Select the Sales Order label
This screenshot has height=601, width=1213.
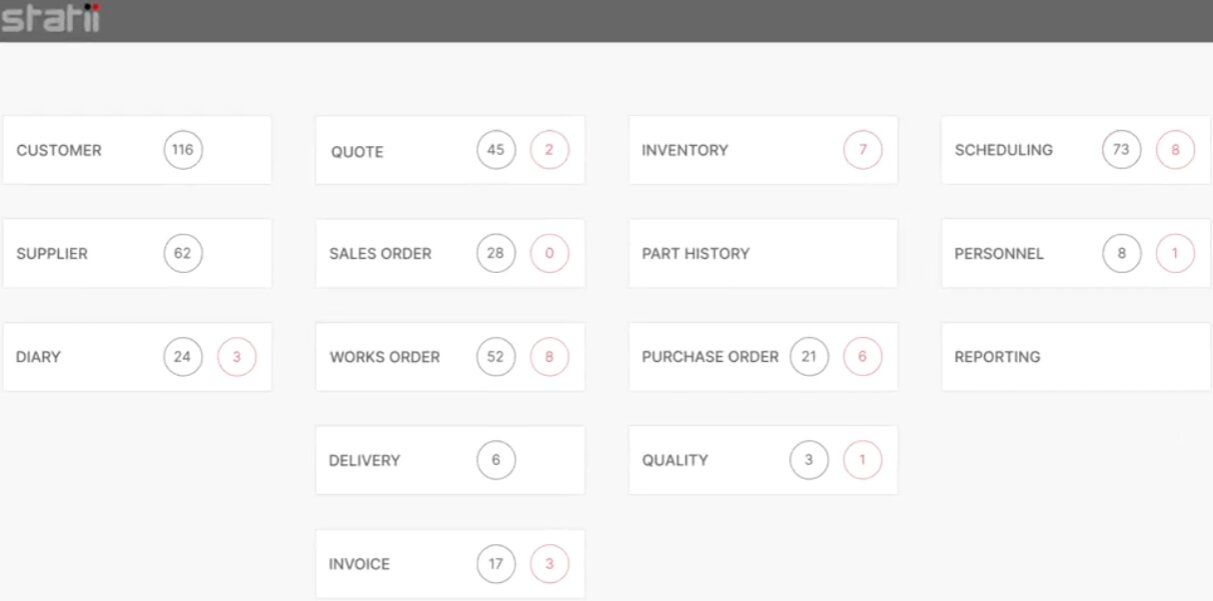point(380,254)
